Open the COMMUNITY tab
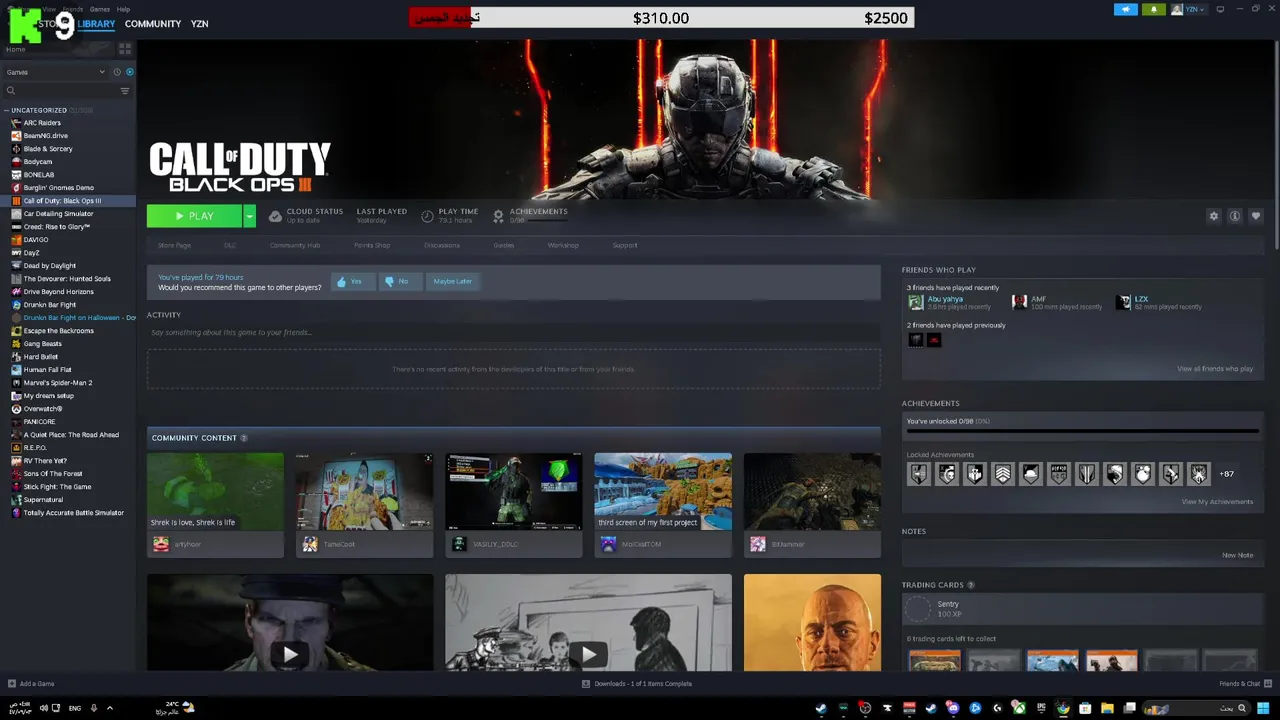This screenshot has width=1280, height=720. click(153, 24)
